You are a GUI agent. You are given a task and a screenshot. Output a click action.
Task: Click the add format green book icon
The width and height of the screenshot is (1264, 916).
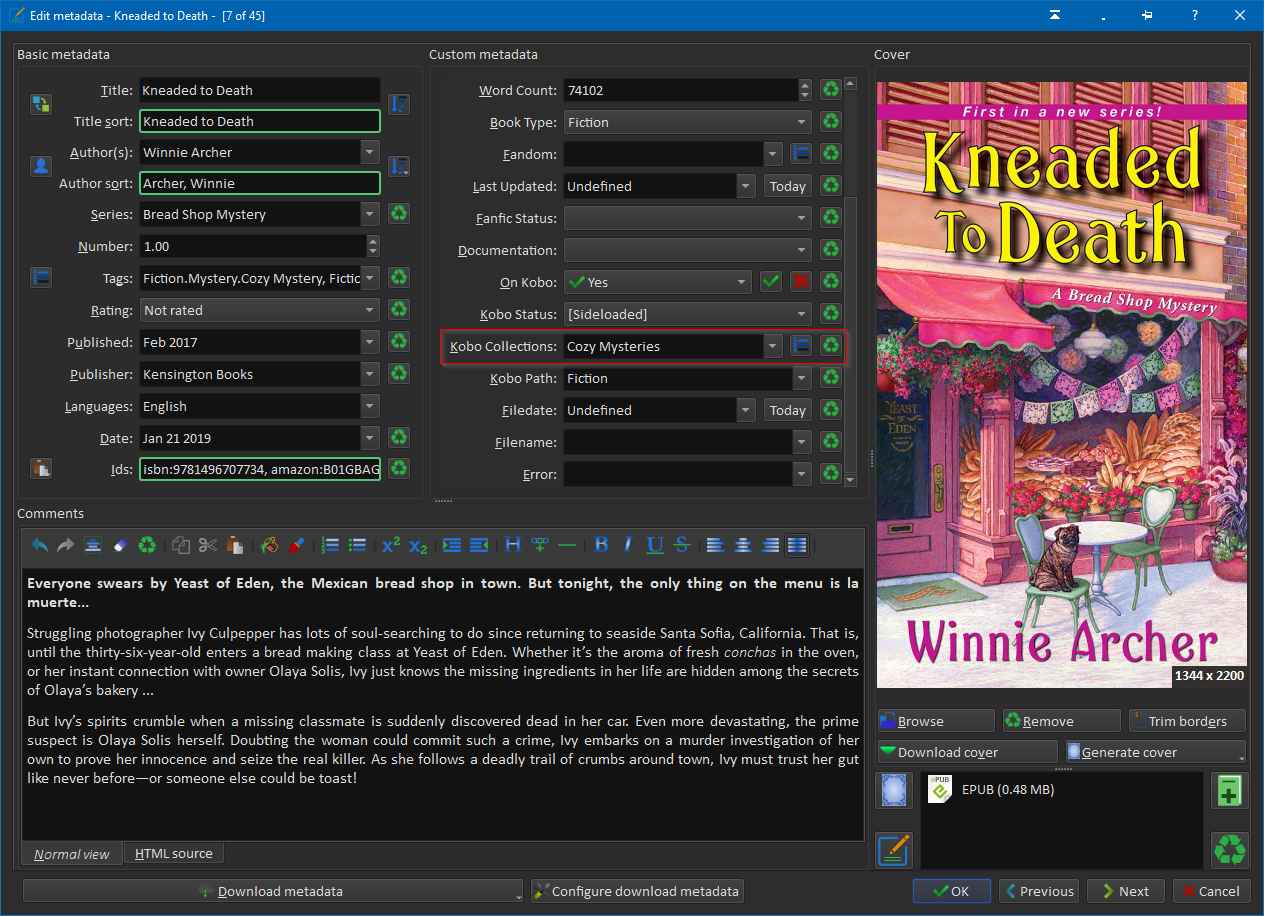(1229, 790)
